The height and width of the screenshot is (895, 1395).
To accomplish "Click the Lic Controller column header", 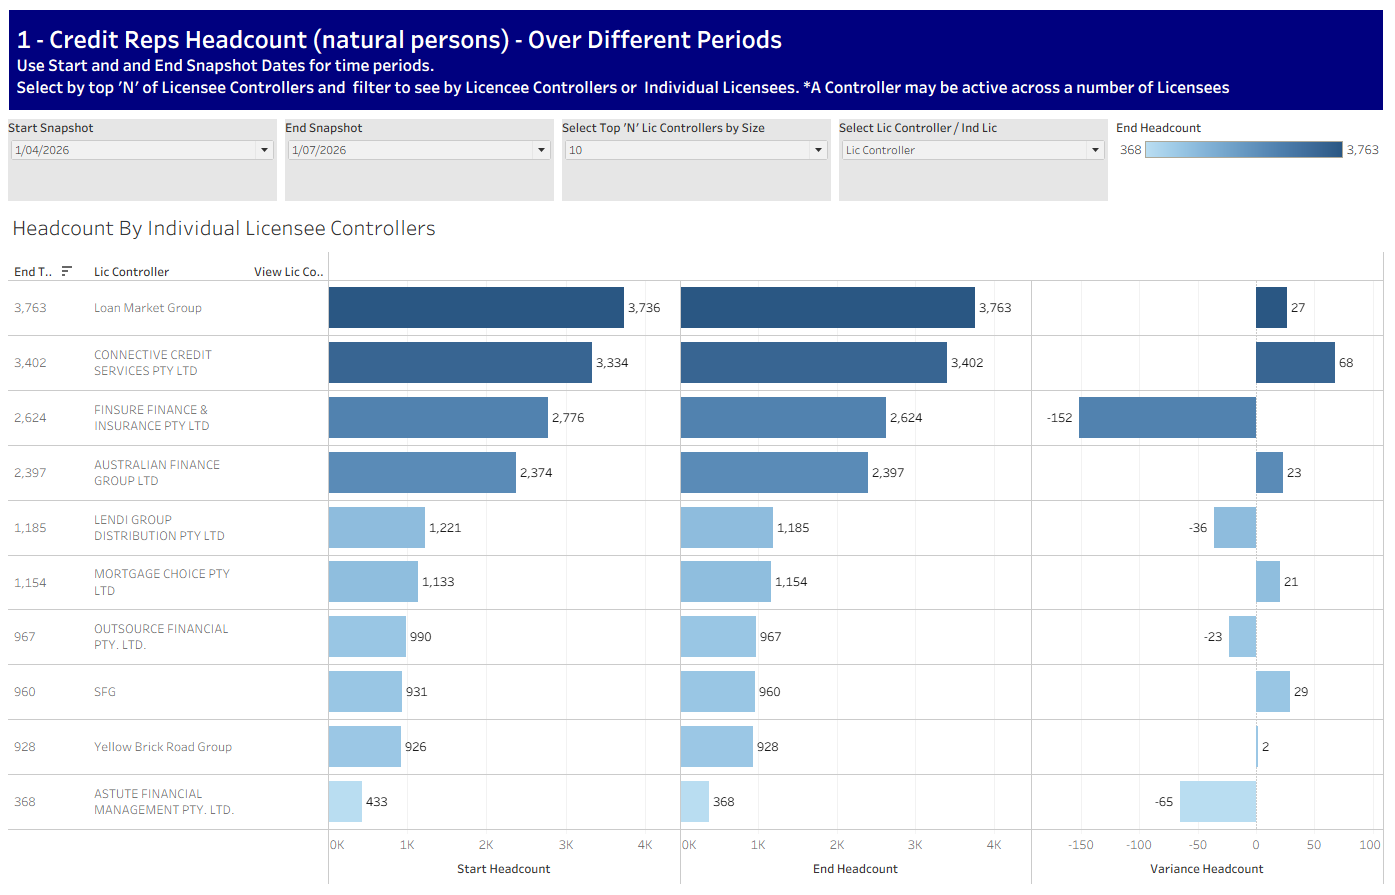I will [x=131, y=272].
